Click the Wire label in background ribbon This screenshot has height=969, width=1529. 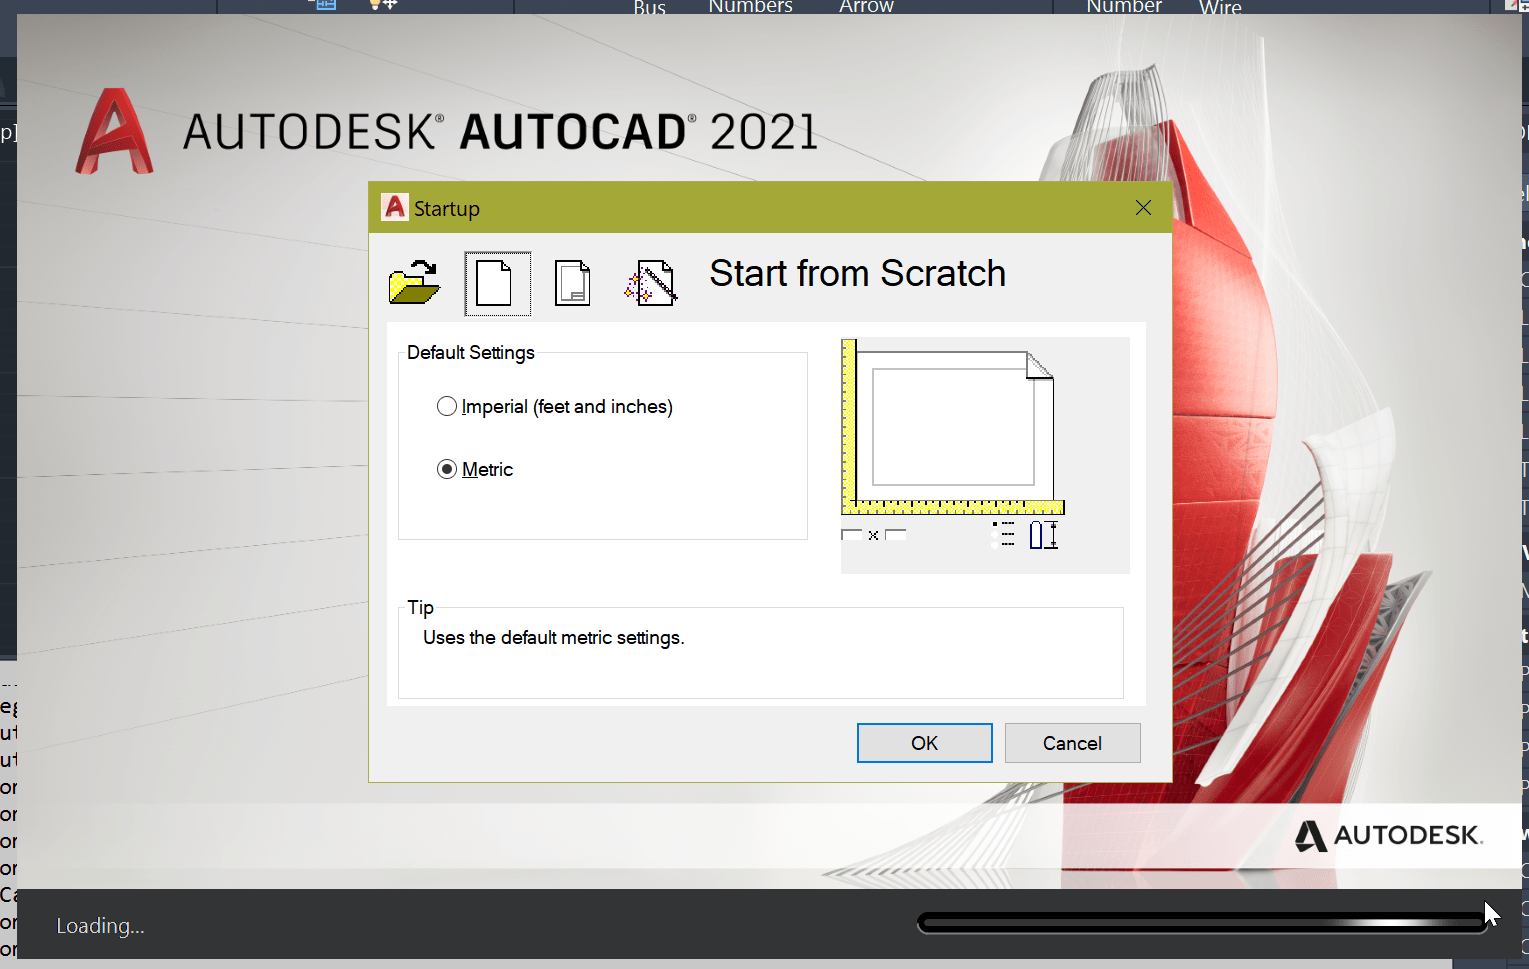click(x=1220, y=7)
